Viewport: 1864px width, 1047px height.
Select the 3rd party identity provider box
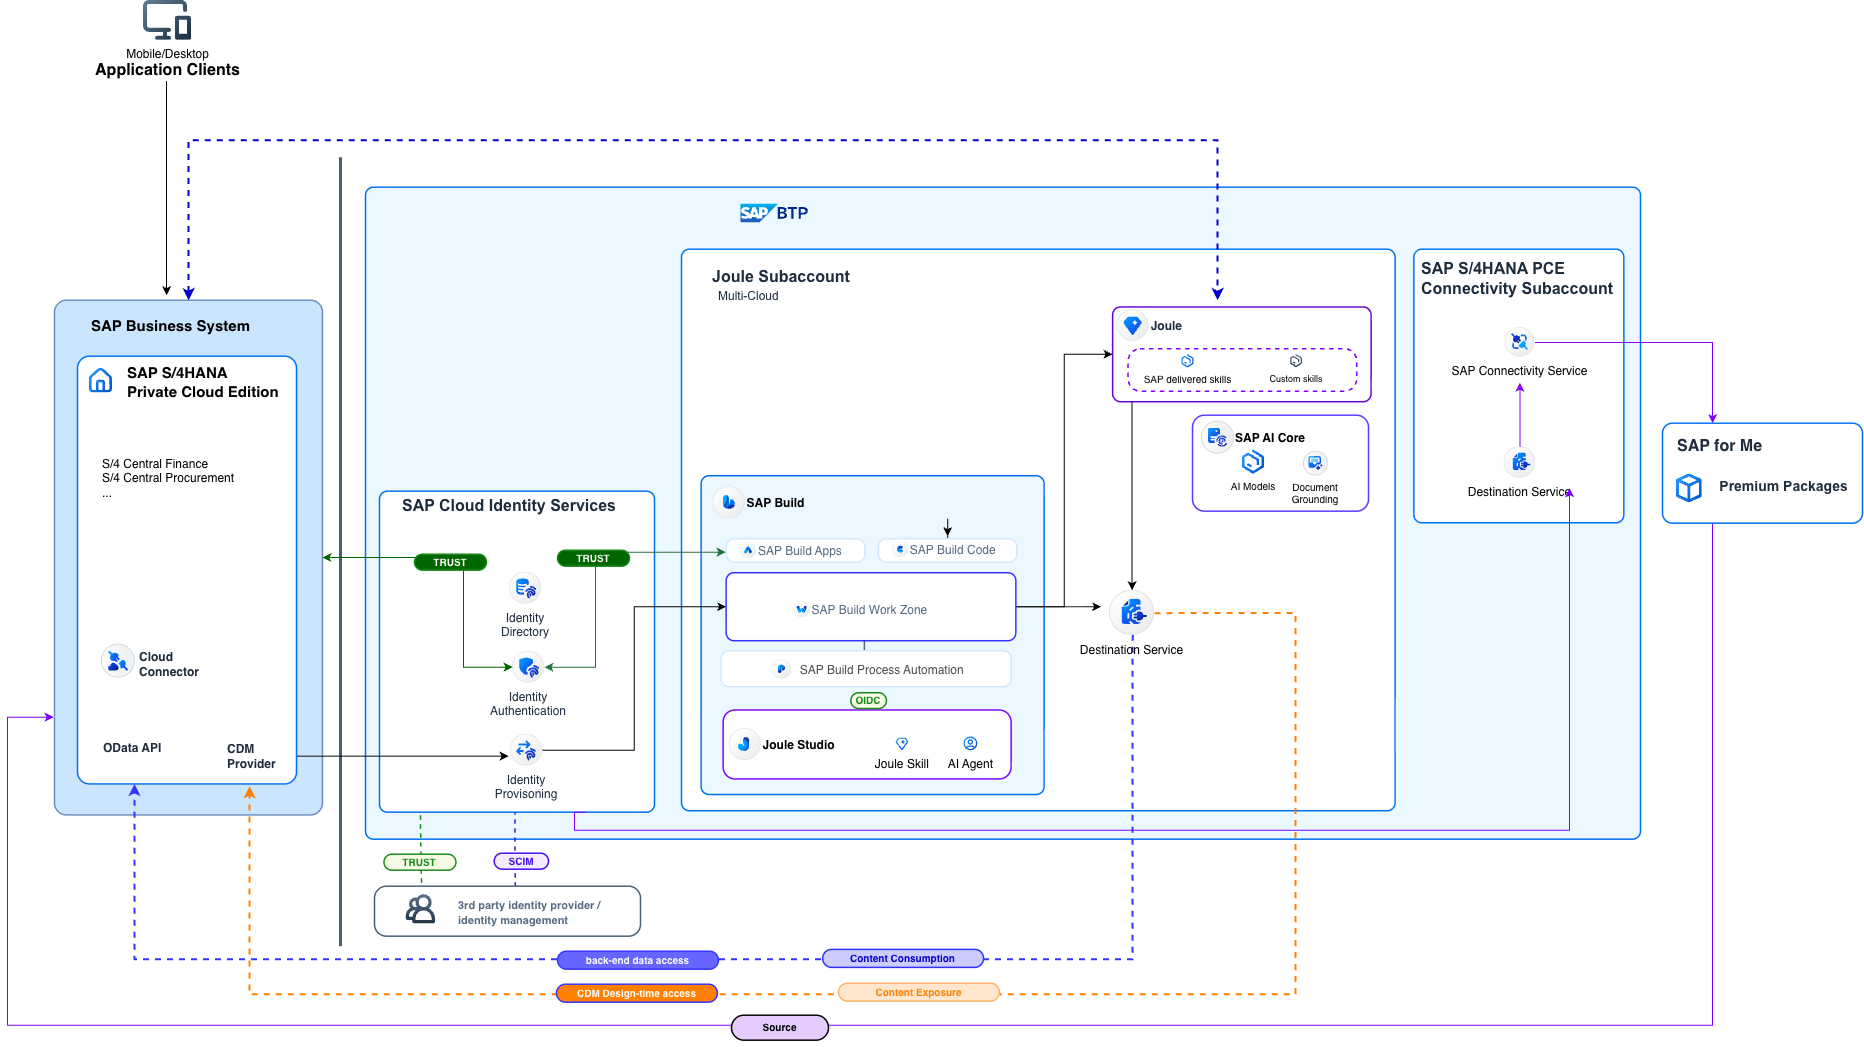tap(507, 911)
